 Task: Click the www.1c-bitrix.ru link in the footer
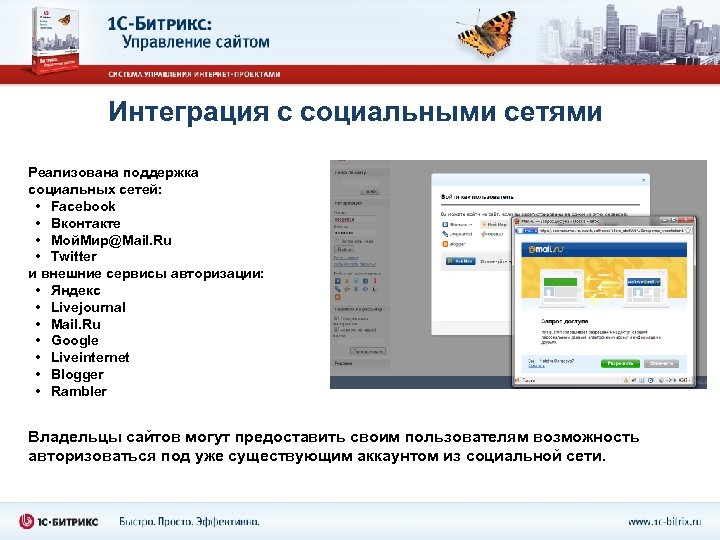point(664,522)
